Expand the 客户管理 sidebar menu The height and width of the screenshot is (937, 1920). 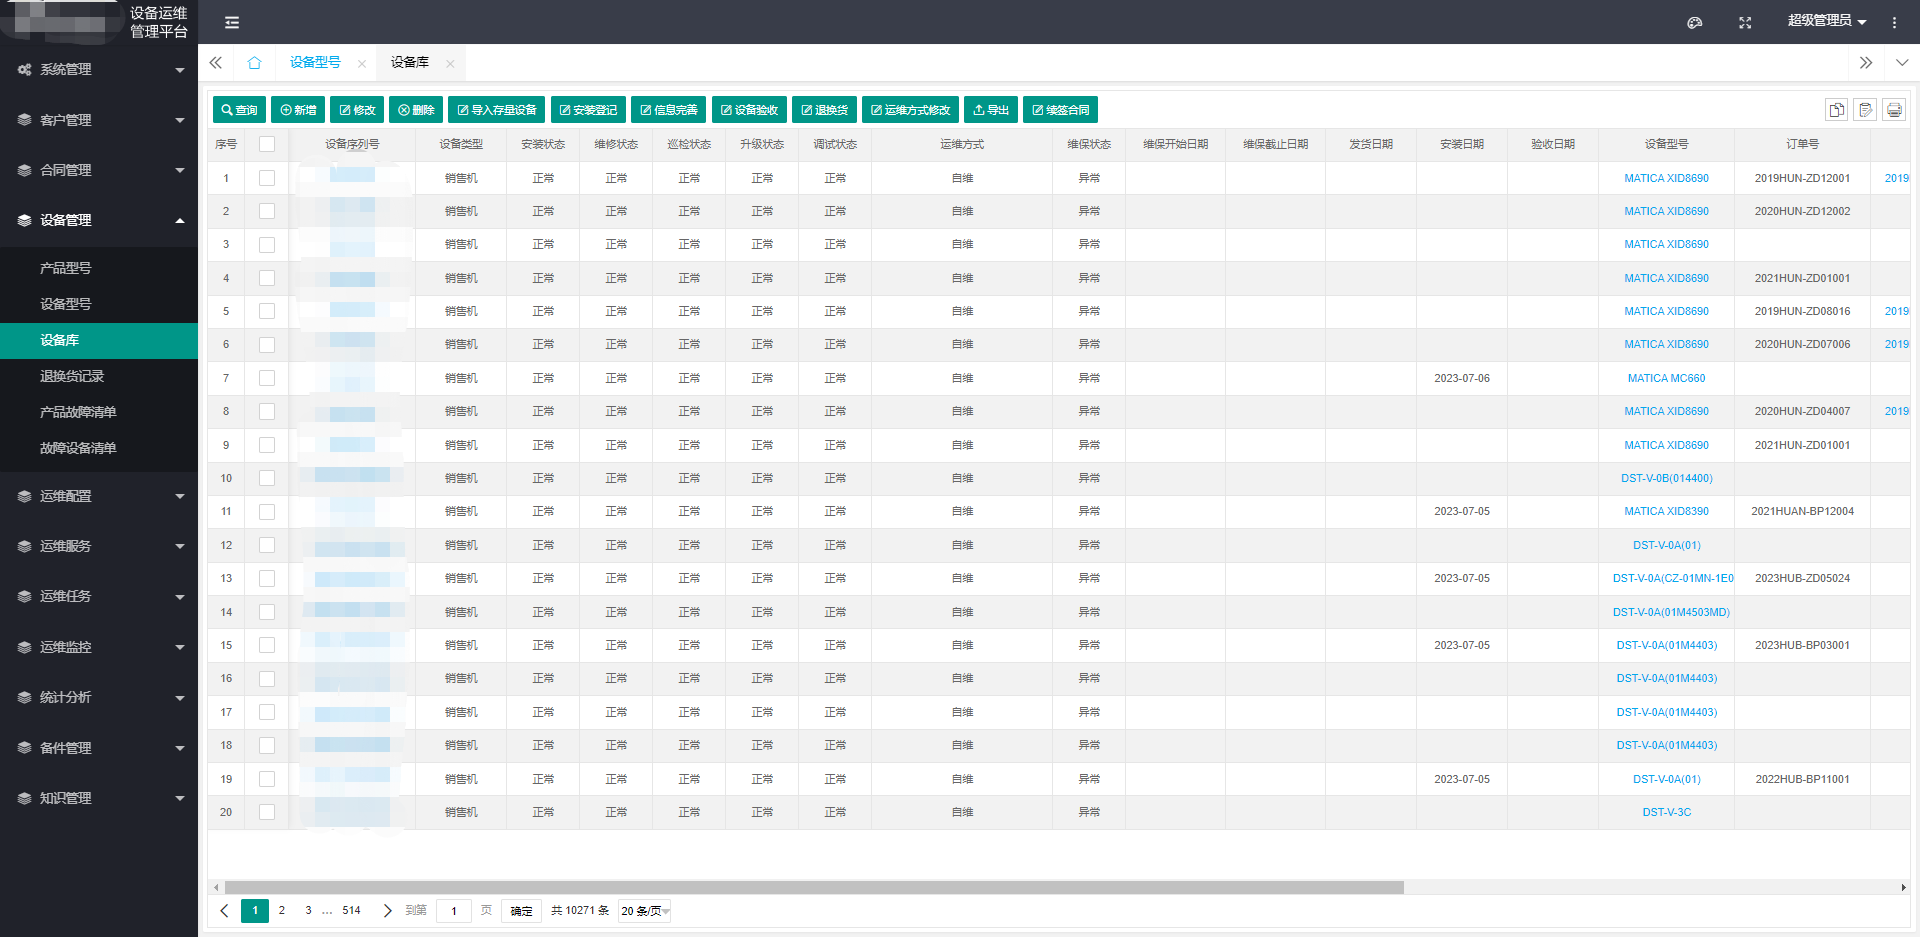(99, 120)
